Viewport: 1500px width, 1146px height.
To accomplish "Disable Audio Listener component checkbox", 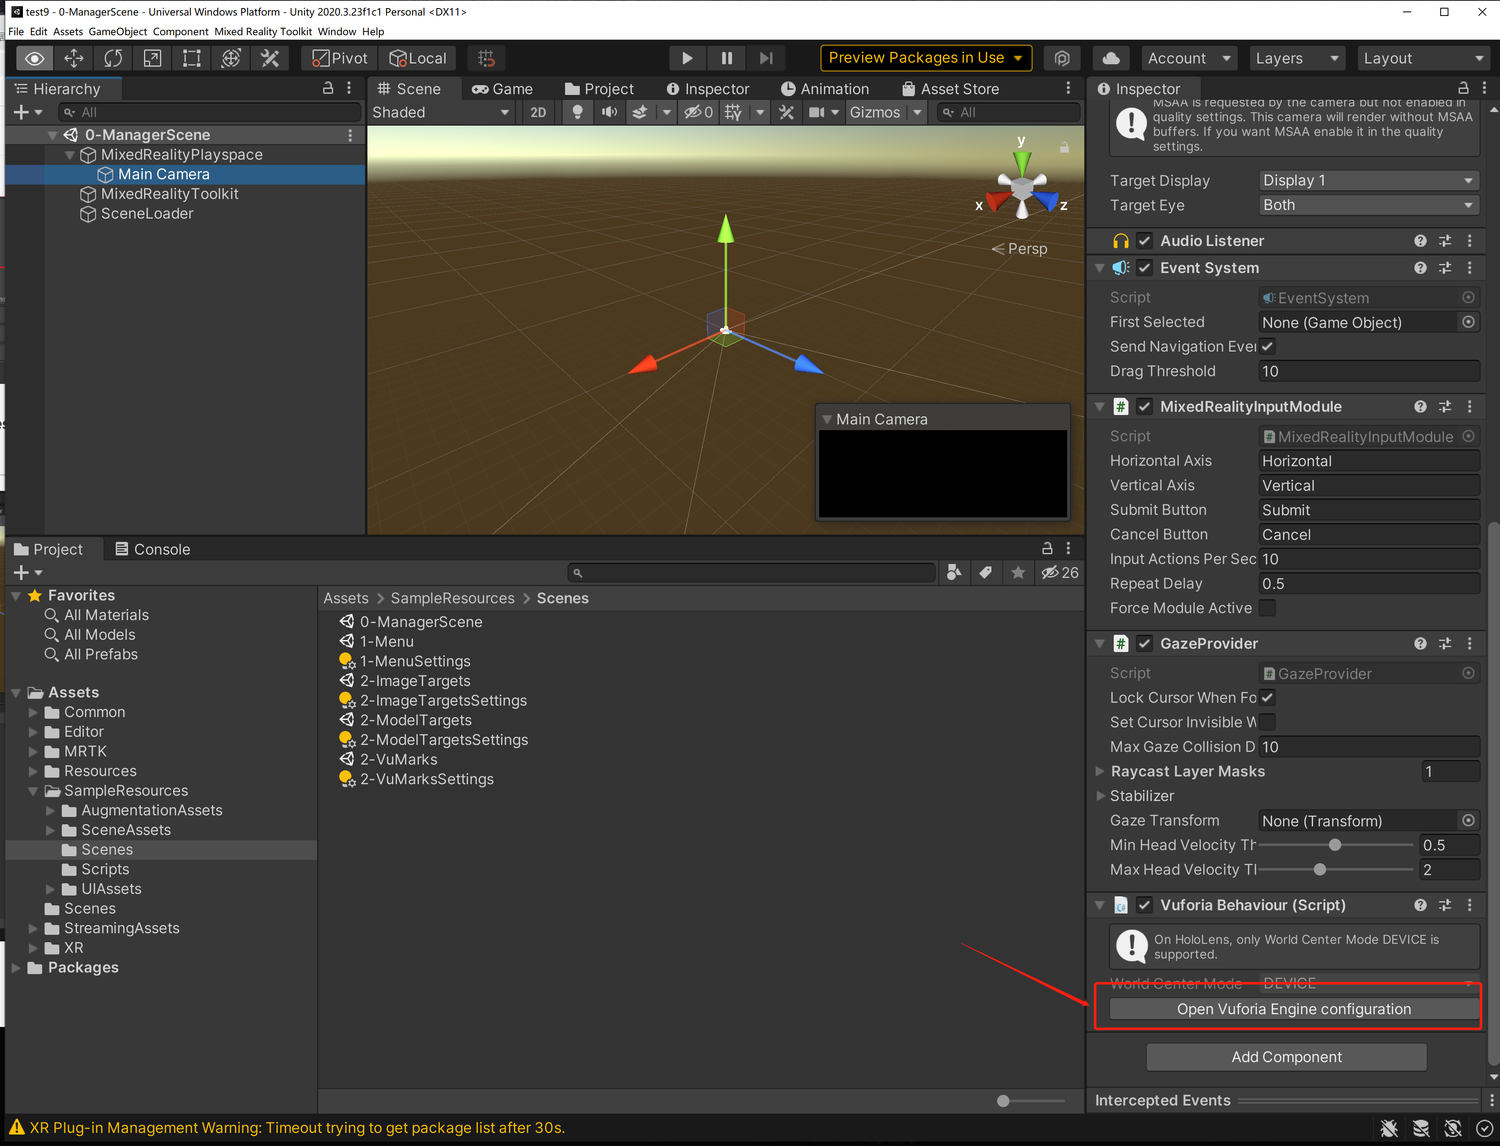I will (1145, 241).
